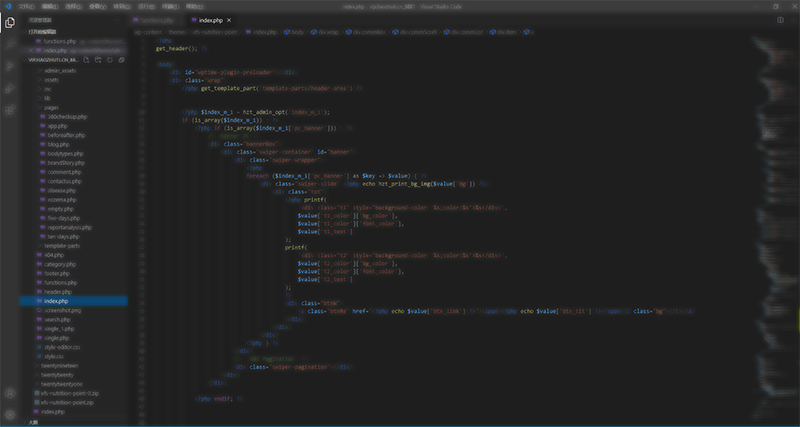
Task: Expand the template-parts folder
Action: point(62,246)
